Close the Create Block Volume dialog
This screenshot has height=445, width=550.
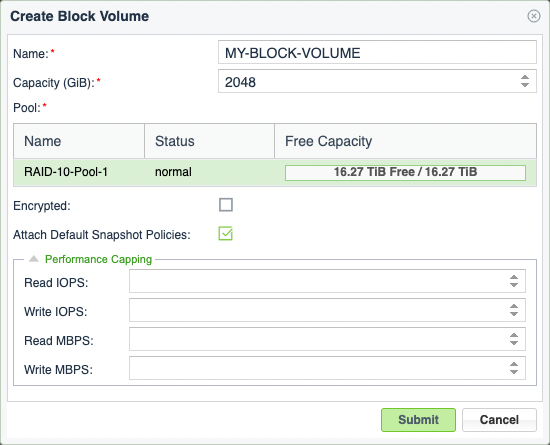(534, 16)
